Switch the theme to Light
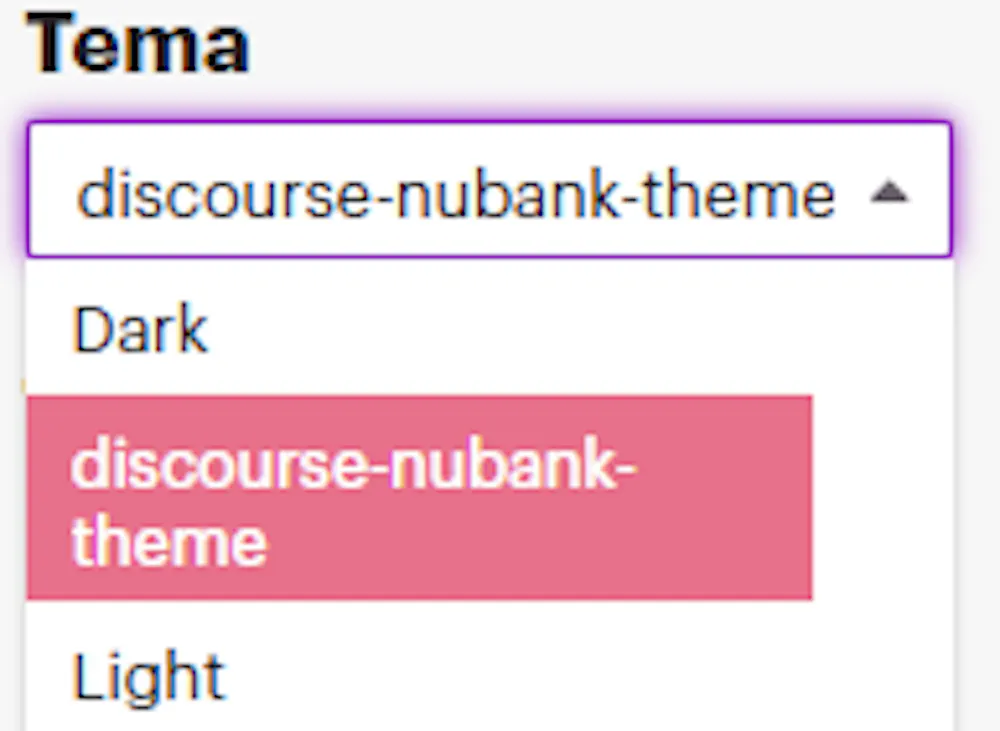 point(148,676)
